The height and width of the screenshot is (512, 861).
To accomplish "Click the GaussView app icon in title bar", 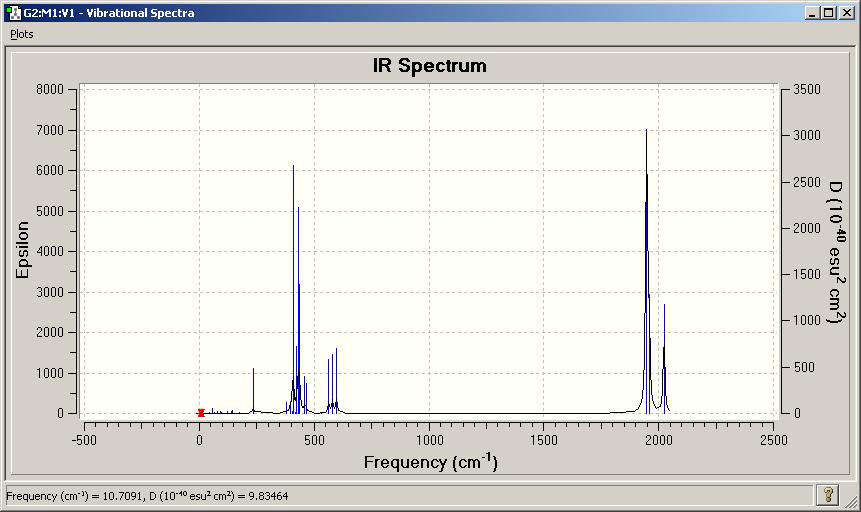I will [13, 12].
